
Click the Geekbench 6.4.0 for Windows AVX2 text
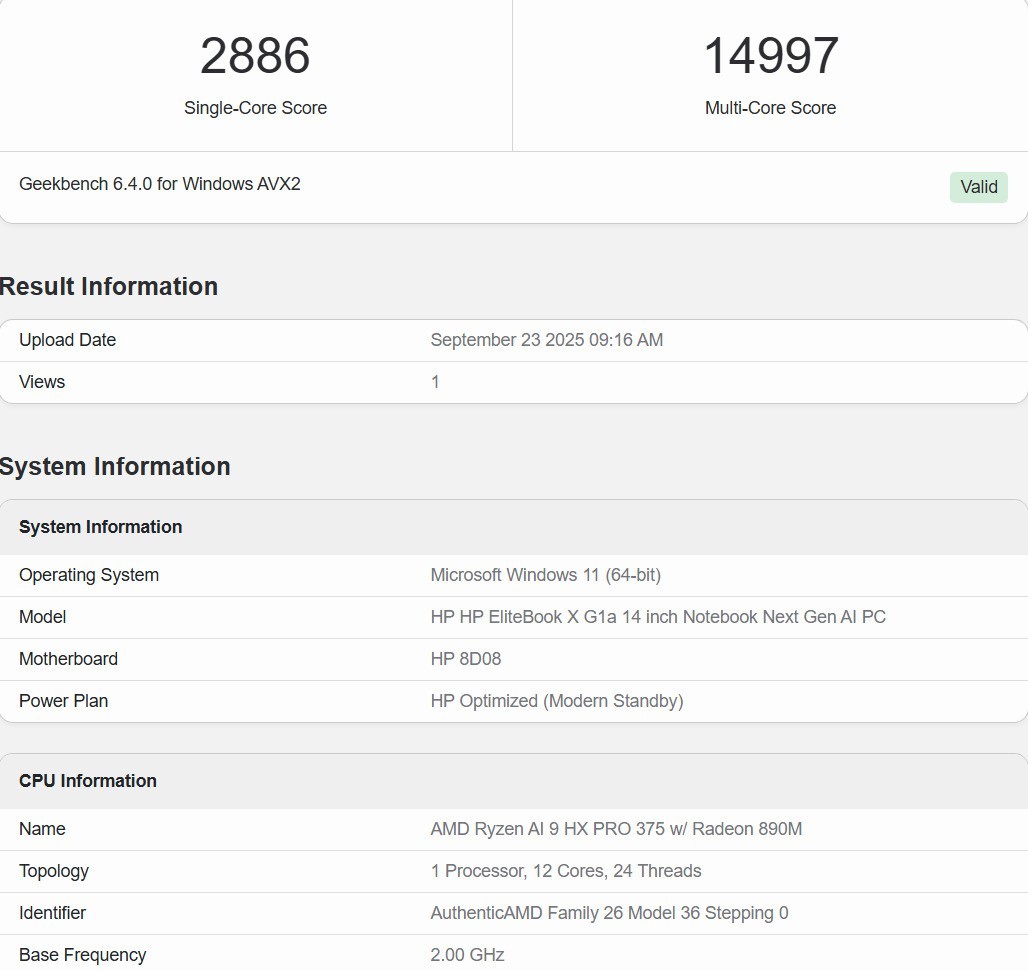pos(160,184)
